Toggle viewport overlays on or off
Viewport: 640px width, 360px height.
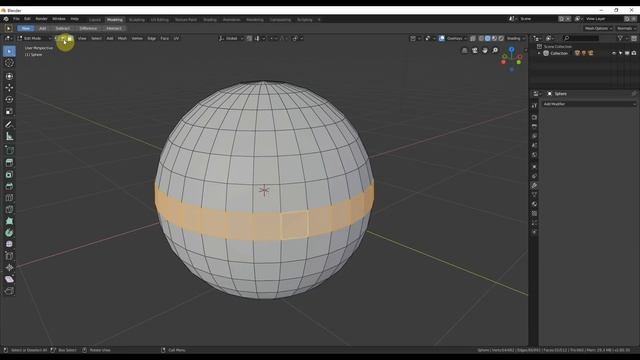click(442, 38)
